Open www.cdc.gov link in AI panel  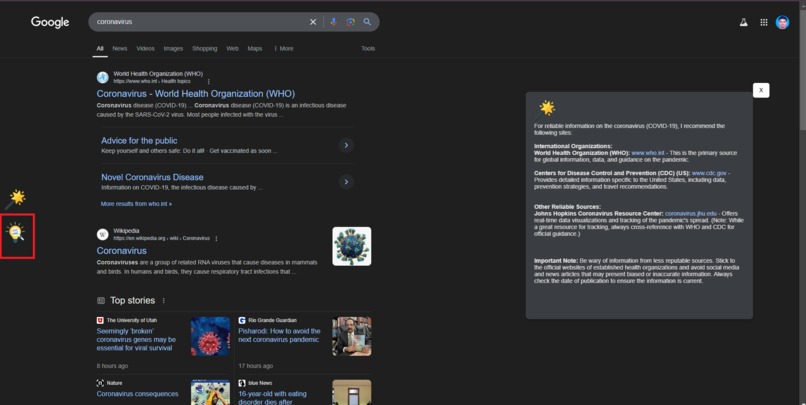pyautogui.click(x=709, y=173)
